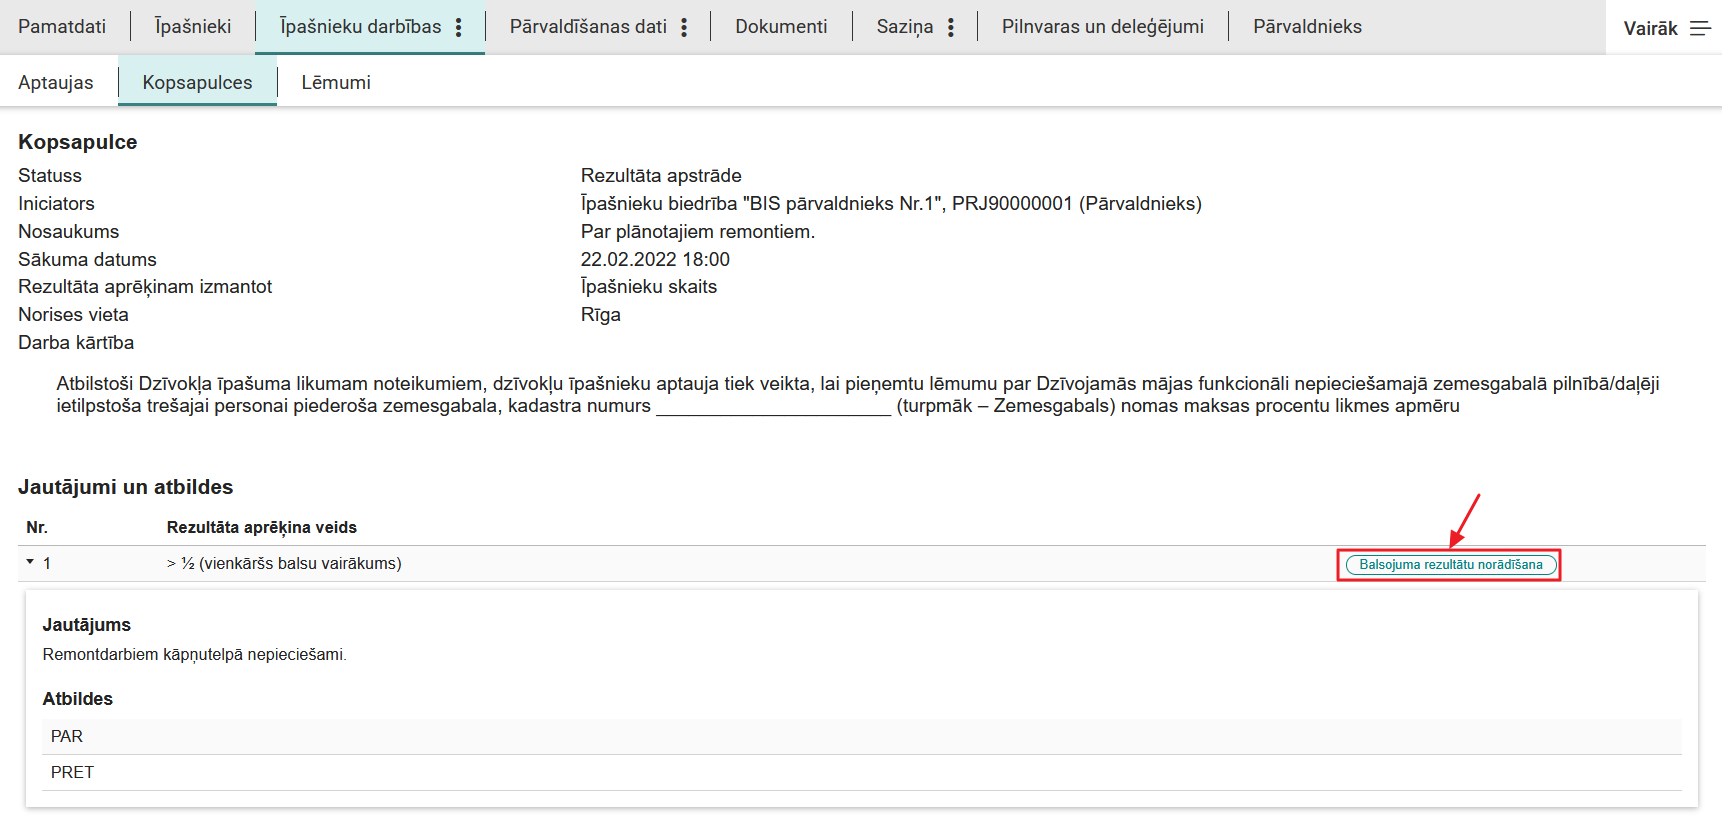Open the Dokumenti tab

pos(781,27)
